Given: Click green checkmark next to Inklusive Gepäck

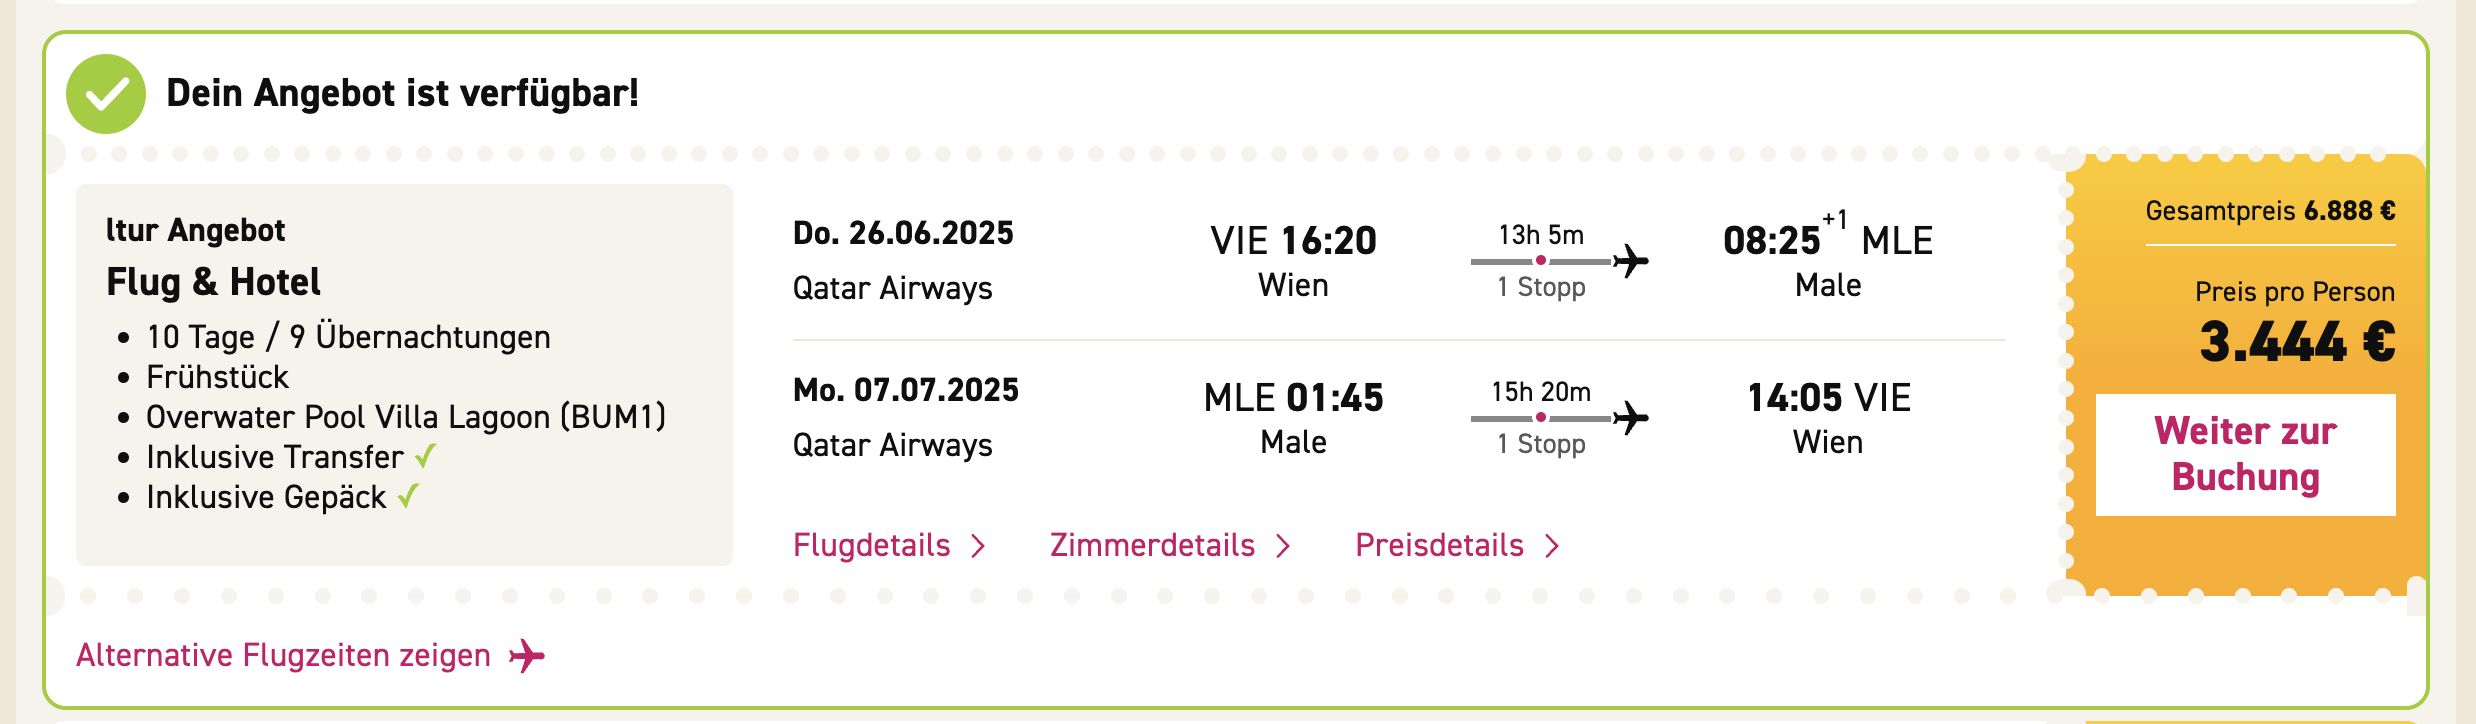Looking at the screenshot, I should [x=408, y=496].
